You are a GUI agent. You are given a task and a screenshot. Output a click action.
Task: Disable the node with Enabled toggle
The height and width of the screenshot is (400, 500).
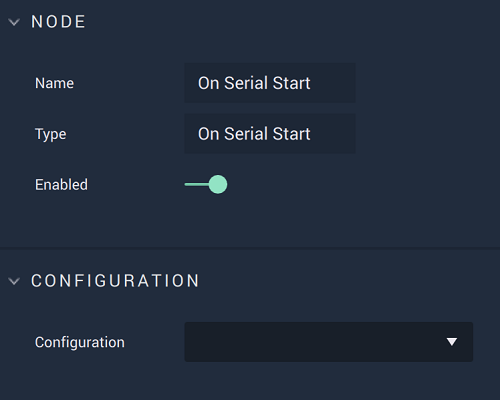tap(206, 184)
